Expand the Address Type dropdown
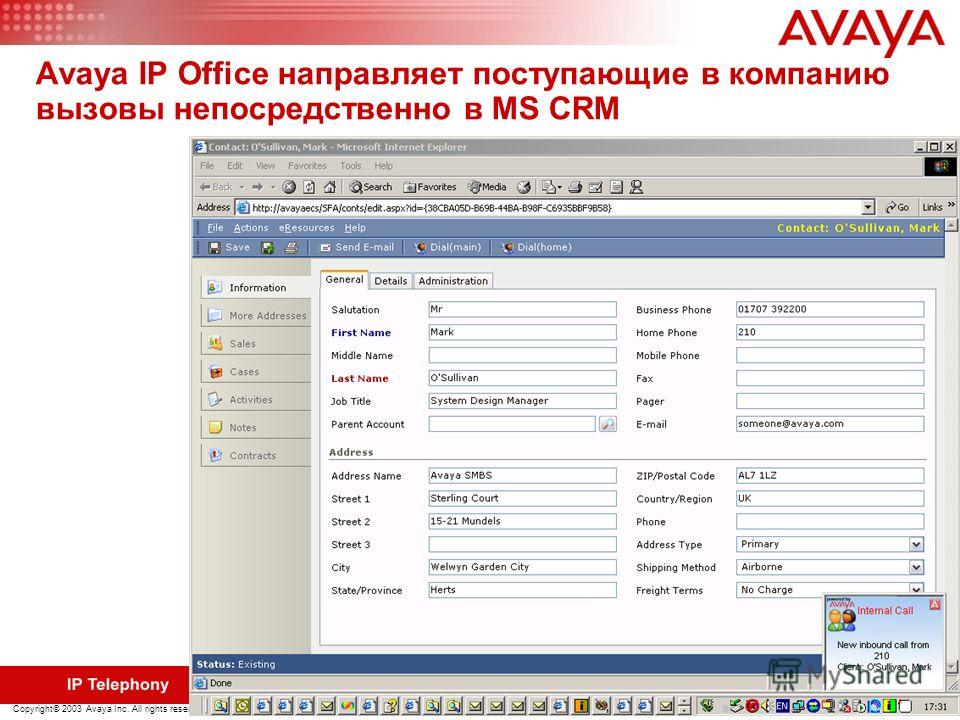Viewport: 960px width, 720px height. 916,544
